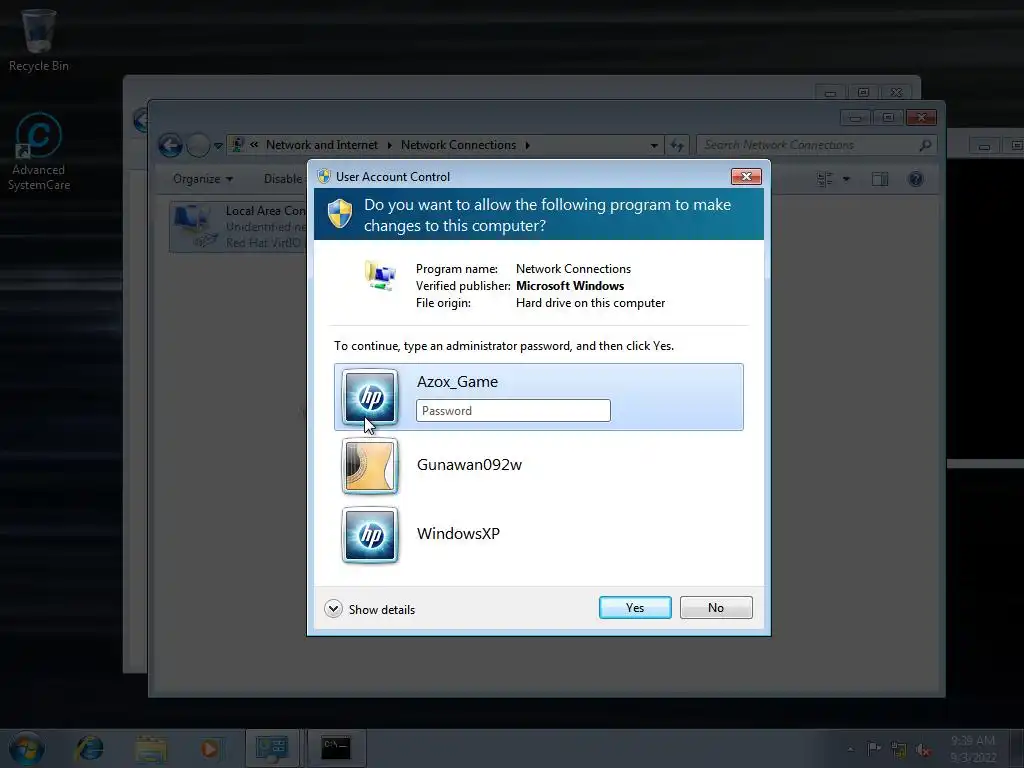Launch Windows Media Player from taskbar
The image size is (1024, 768).
210,748
